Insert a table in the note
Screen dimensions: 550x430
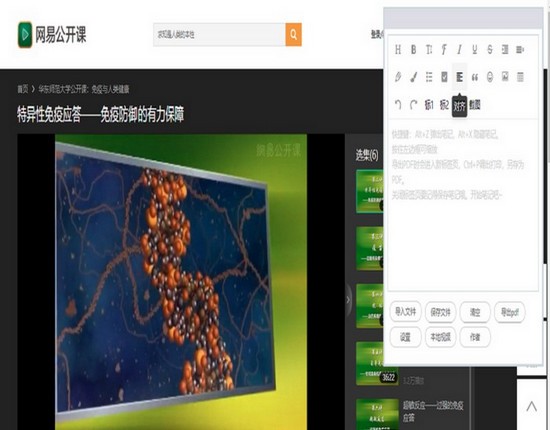coord(520,76)
